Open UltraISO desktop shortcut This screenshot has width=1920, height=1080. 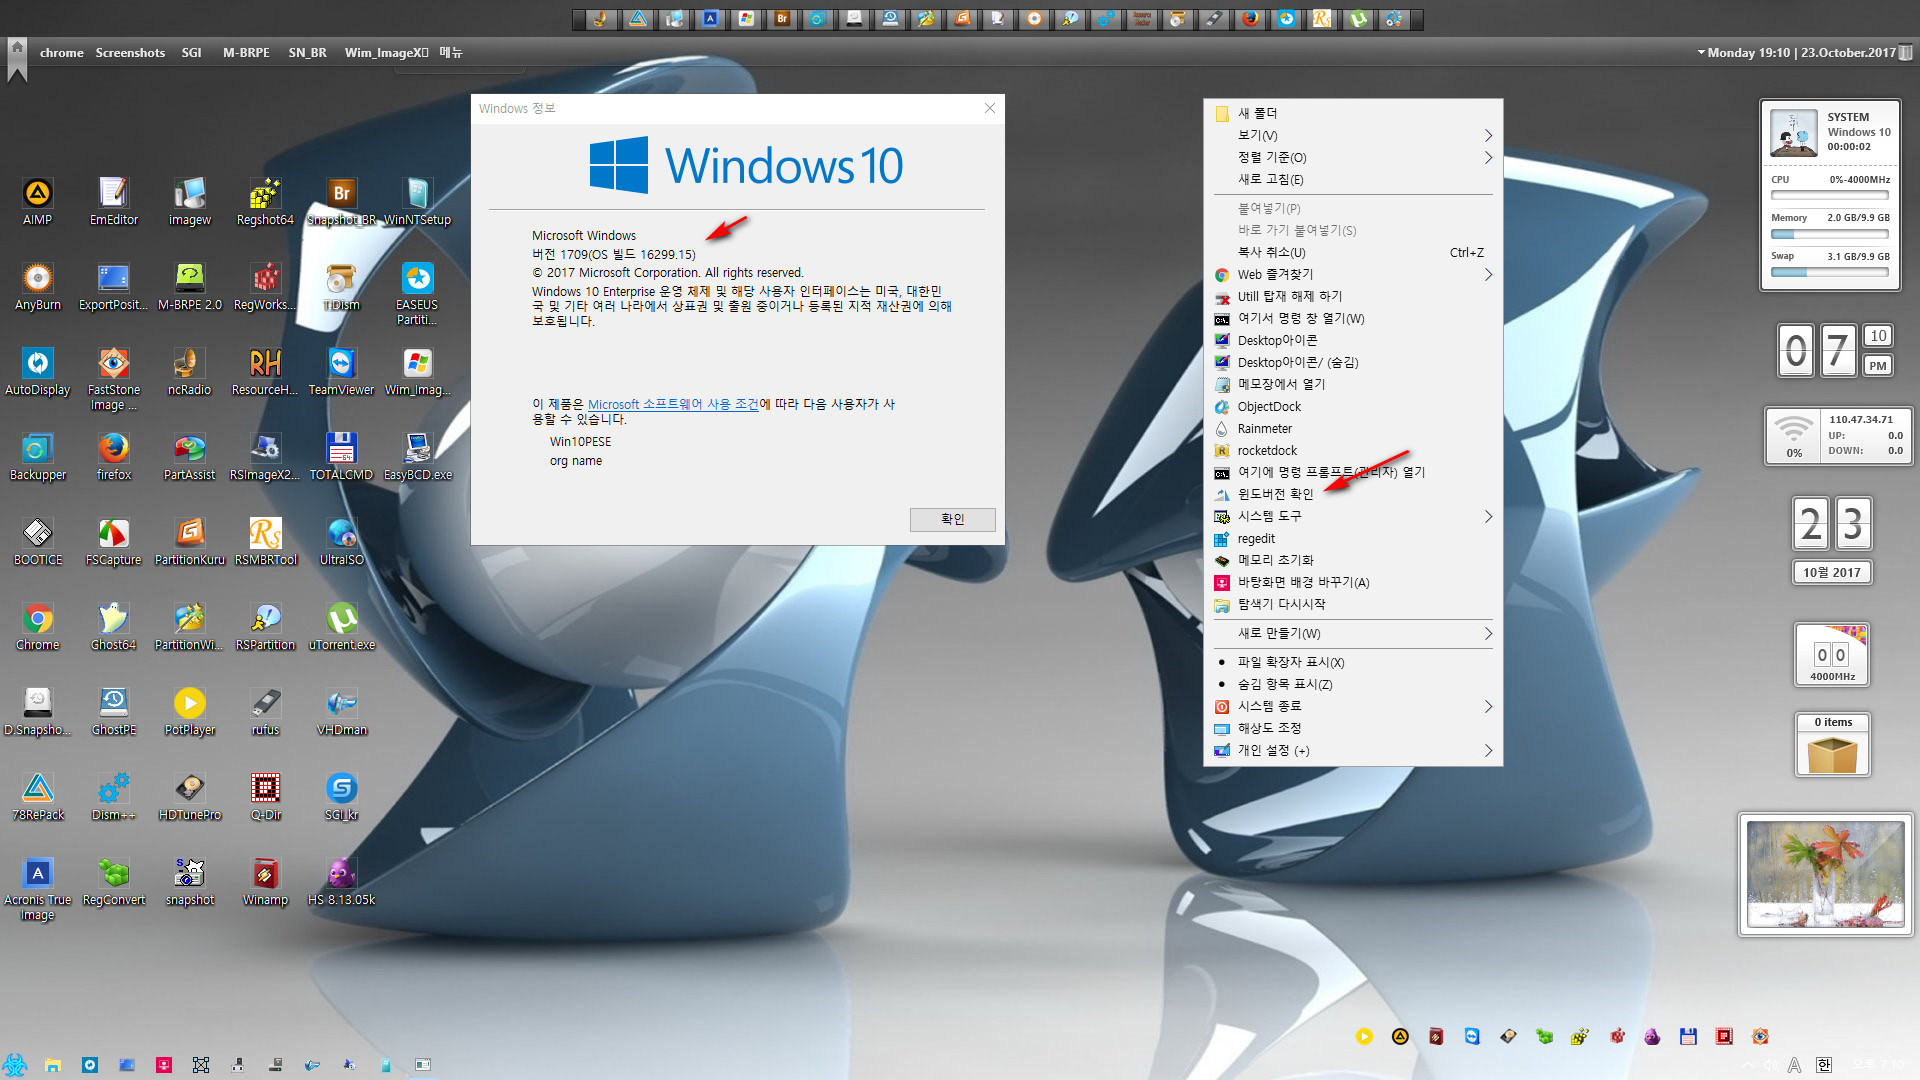341,541
